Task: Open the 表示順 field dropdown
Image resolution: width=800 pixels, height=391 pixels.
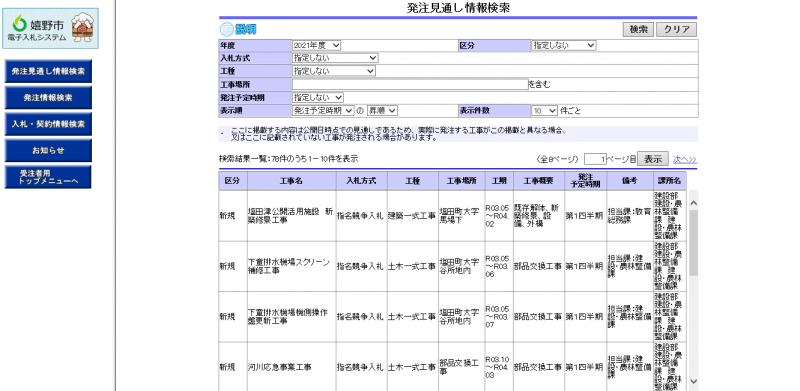Action: [x=323, y=110]
